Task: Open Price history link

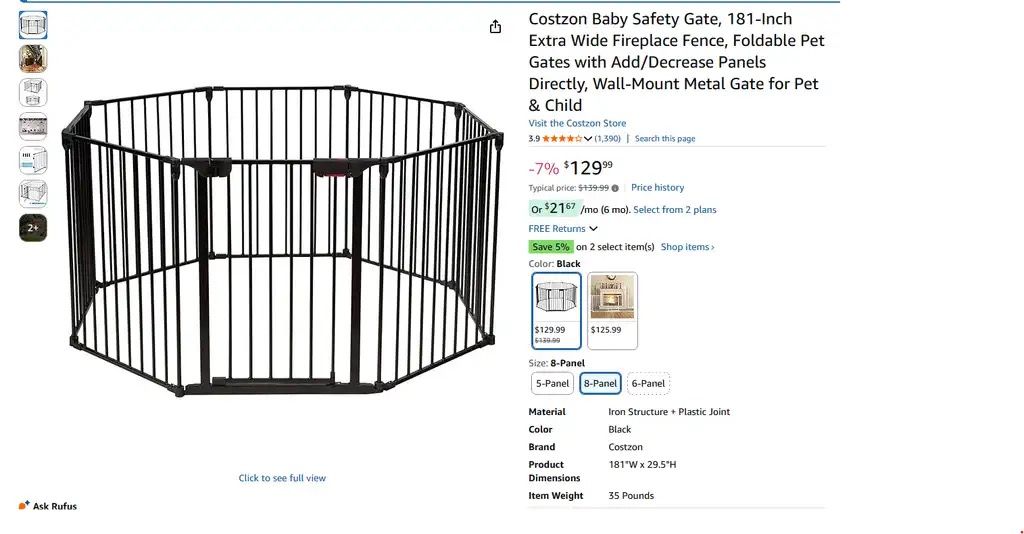Action: (657, 188)
